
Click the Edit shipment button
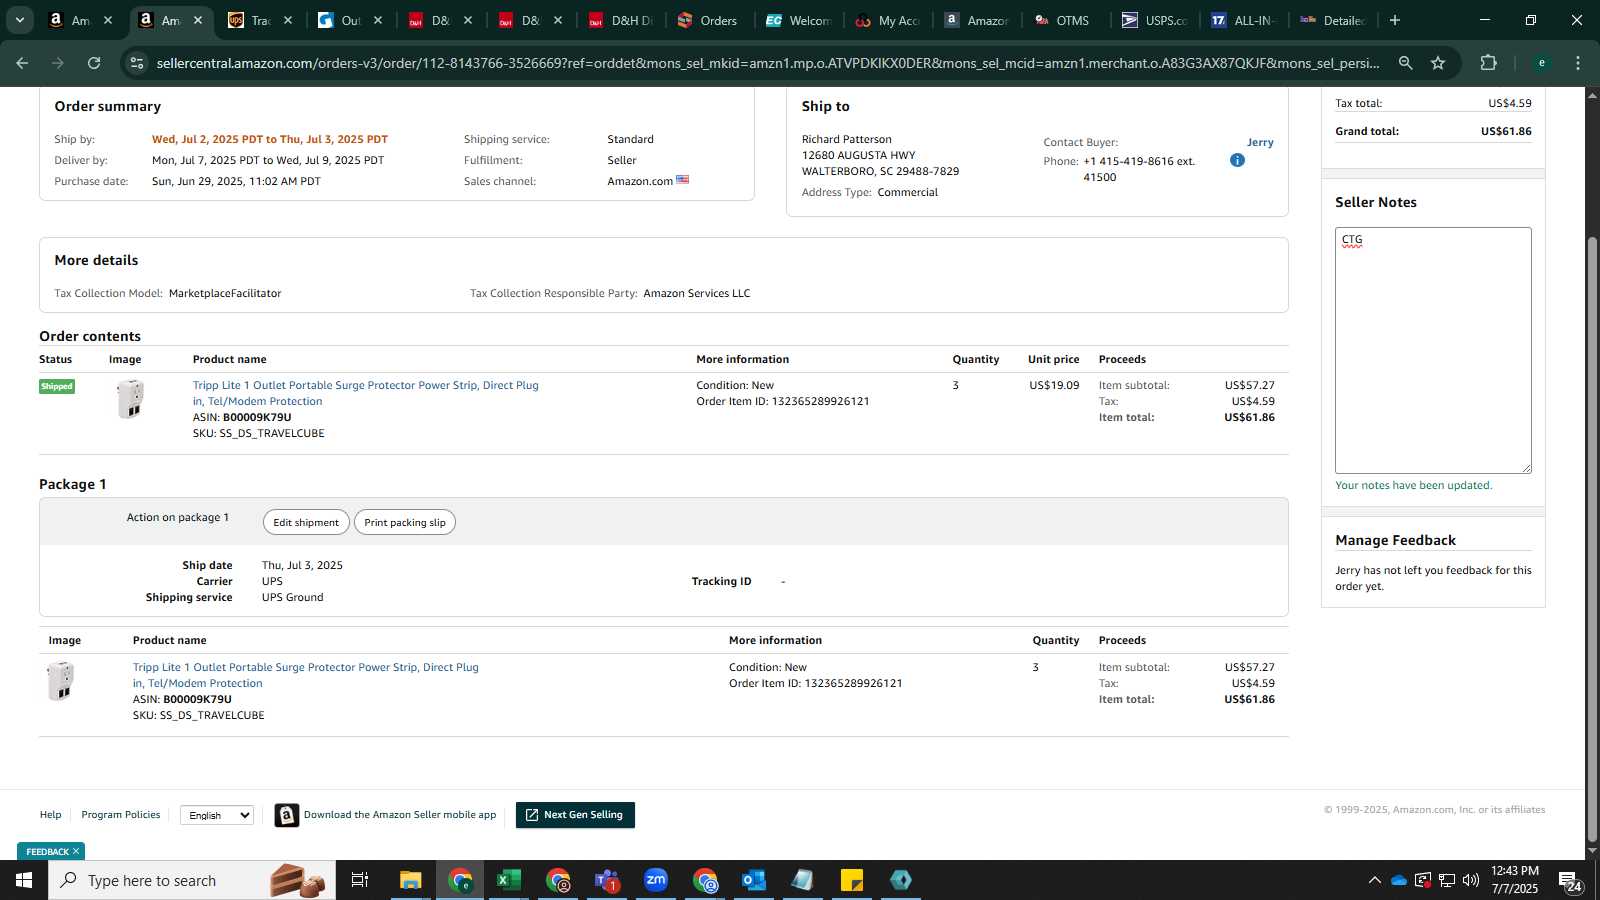click(306, 522)
